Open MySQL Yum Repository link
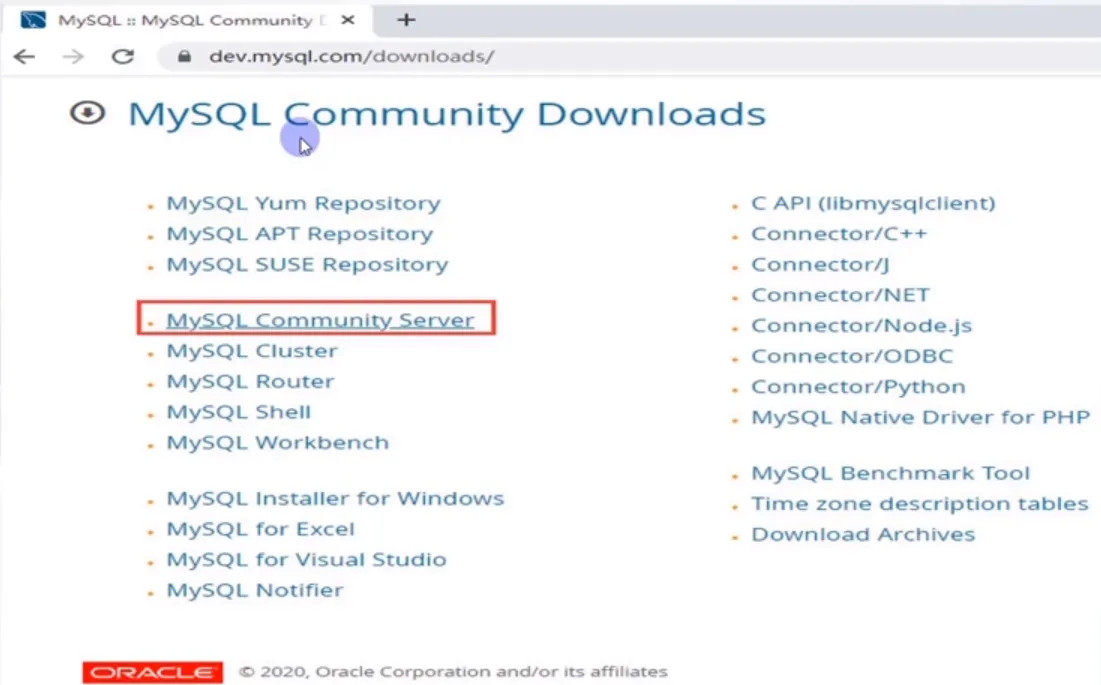The image size is (1101, 685). pos(303,204)
